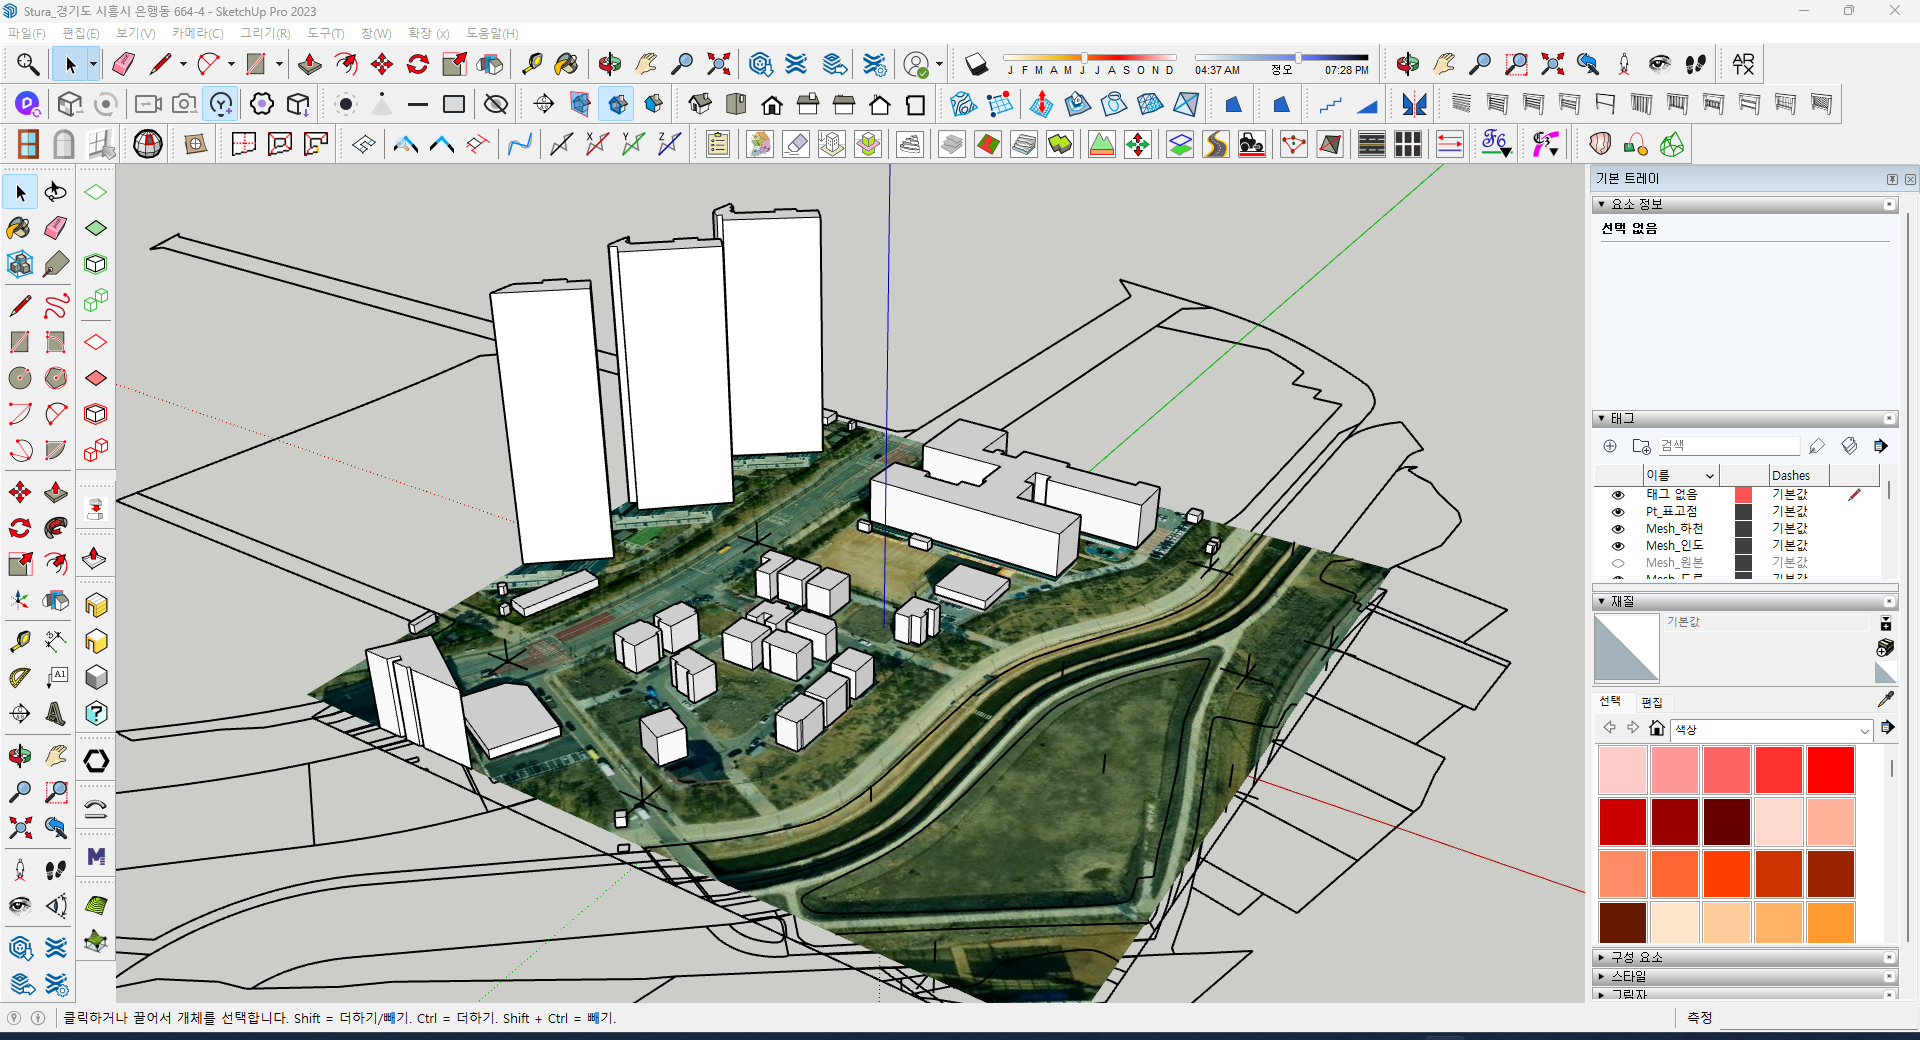Screen dimensions: 1920x1040
Task: Adjust the time of day slider handle
Action: tap(1298, 58)
